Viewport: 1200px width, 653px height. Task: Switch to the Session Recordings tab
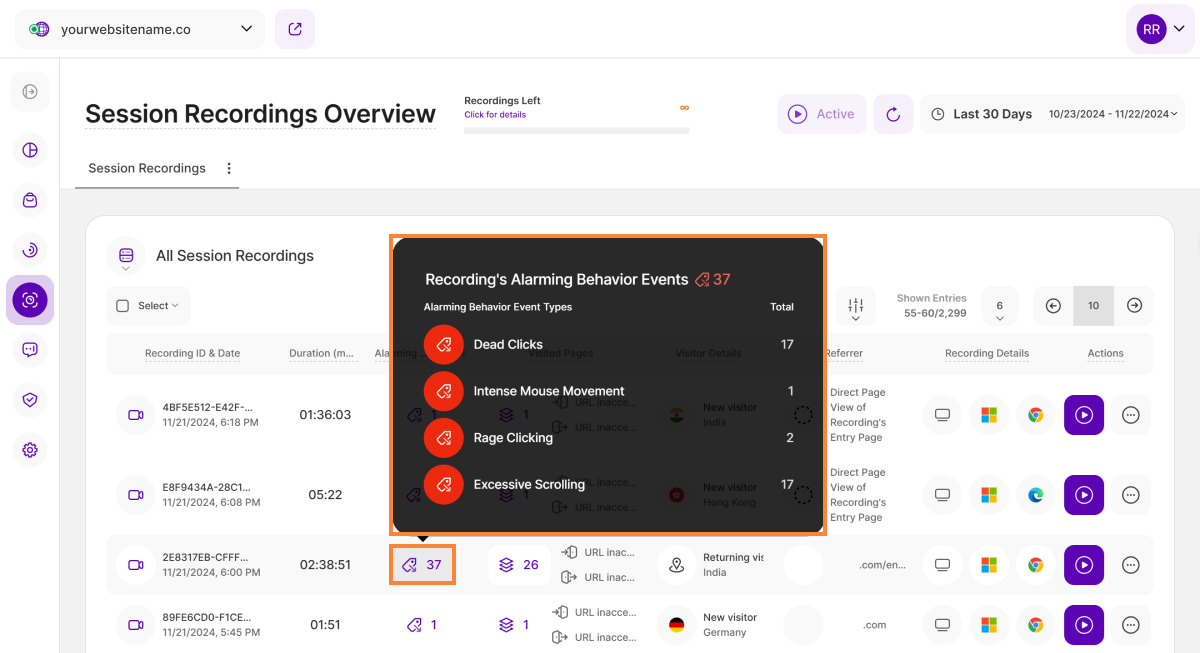point(147,168)
